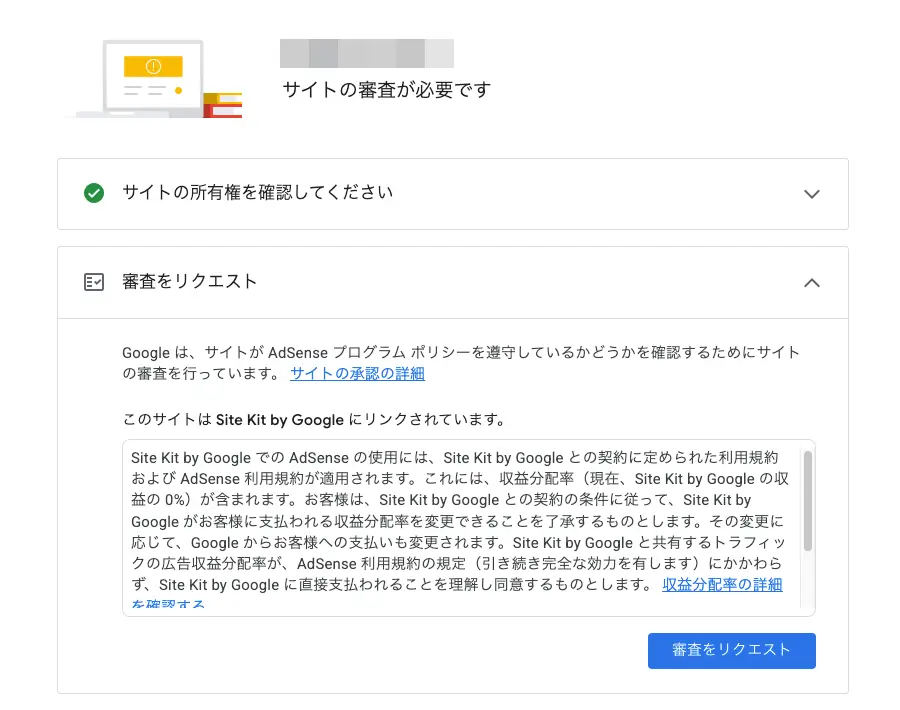Click the upward chevron on the review panel
The height and width of the screenshot is (710, 900).
[x=812, y=283]
